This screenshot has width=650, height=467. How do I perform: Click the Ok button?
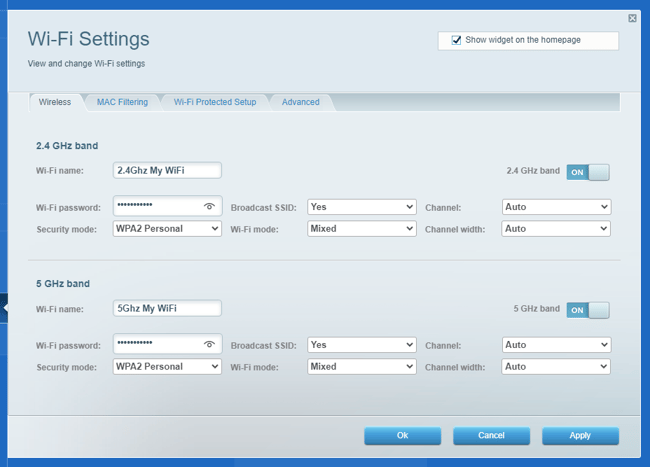pyautogui.click(x=403, y=436)
